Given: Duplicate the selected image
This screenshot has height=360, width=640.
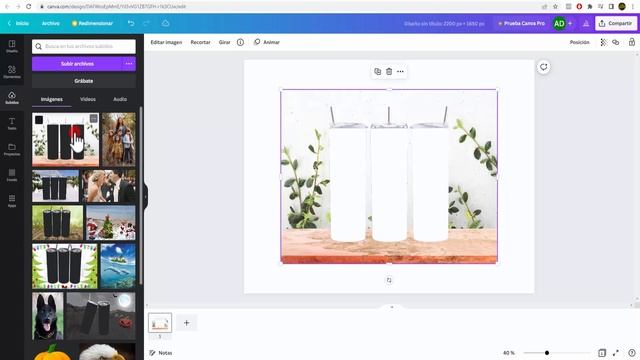Looking at the screenshot, I should tap(378, 71).
